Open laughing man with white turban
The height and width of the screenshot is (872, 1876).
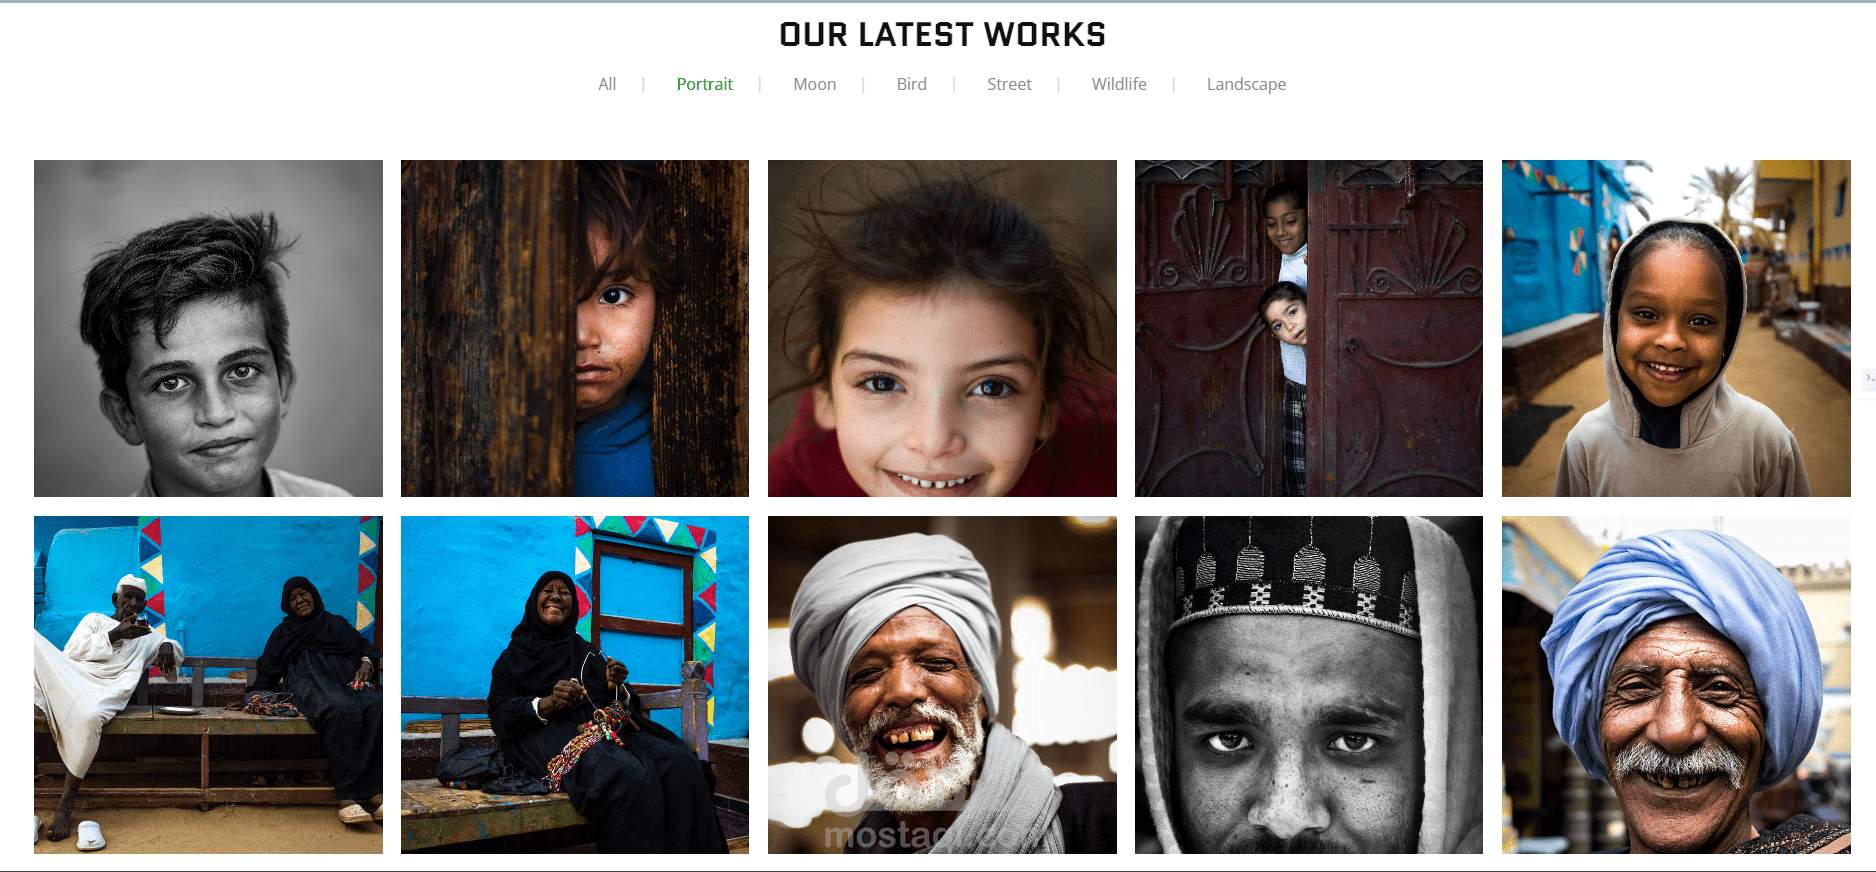click(942, 685)
